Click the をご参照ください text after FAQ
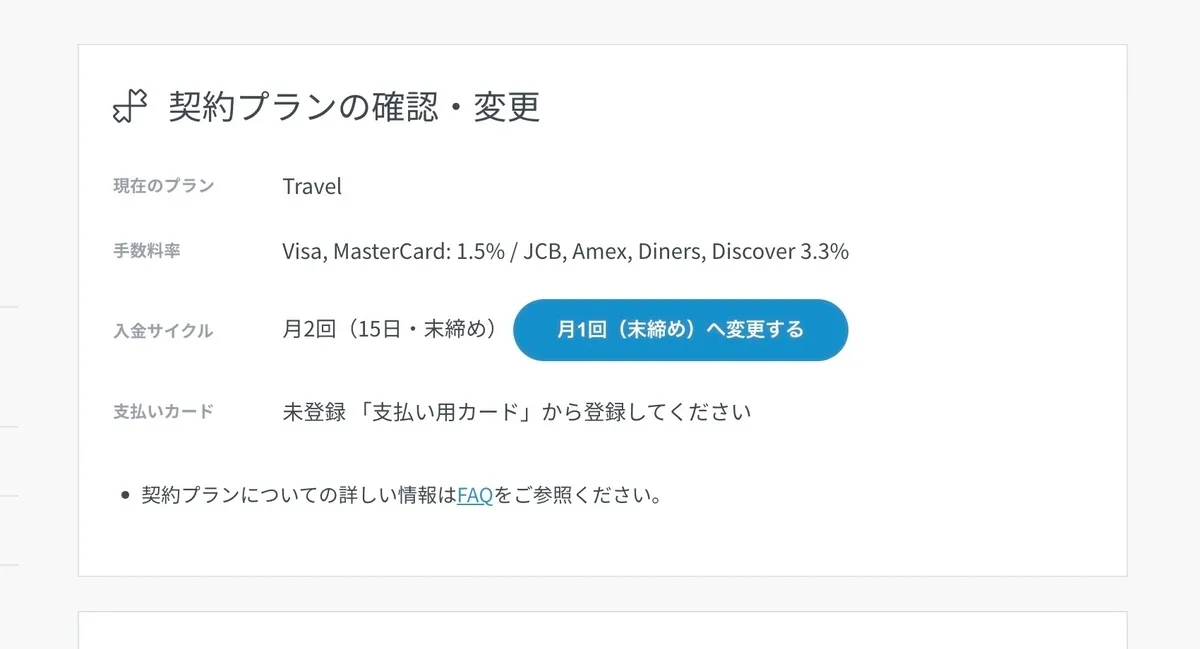Image resolution: width=1200 pixels, height=649 pixels. coord(579,495)
